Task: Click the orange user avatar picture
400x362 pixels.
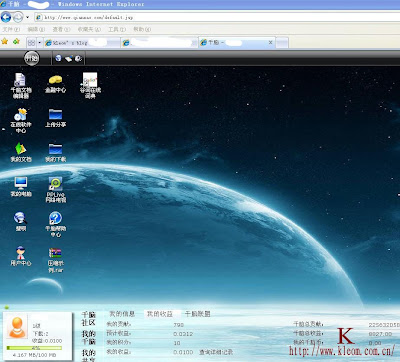Action: (x=17, y=327)
